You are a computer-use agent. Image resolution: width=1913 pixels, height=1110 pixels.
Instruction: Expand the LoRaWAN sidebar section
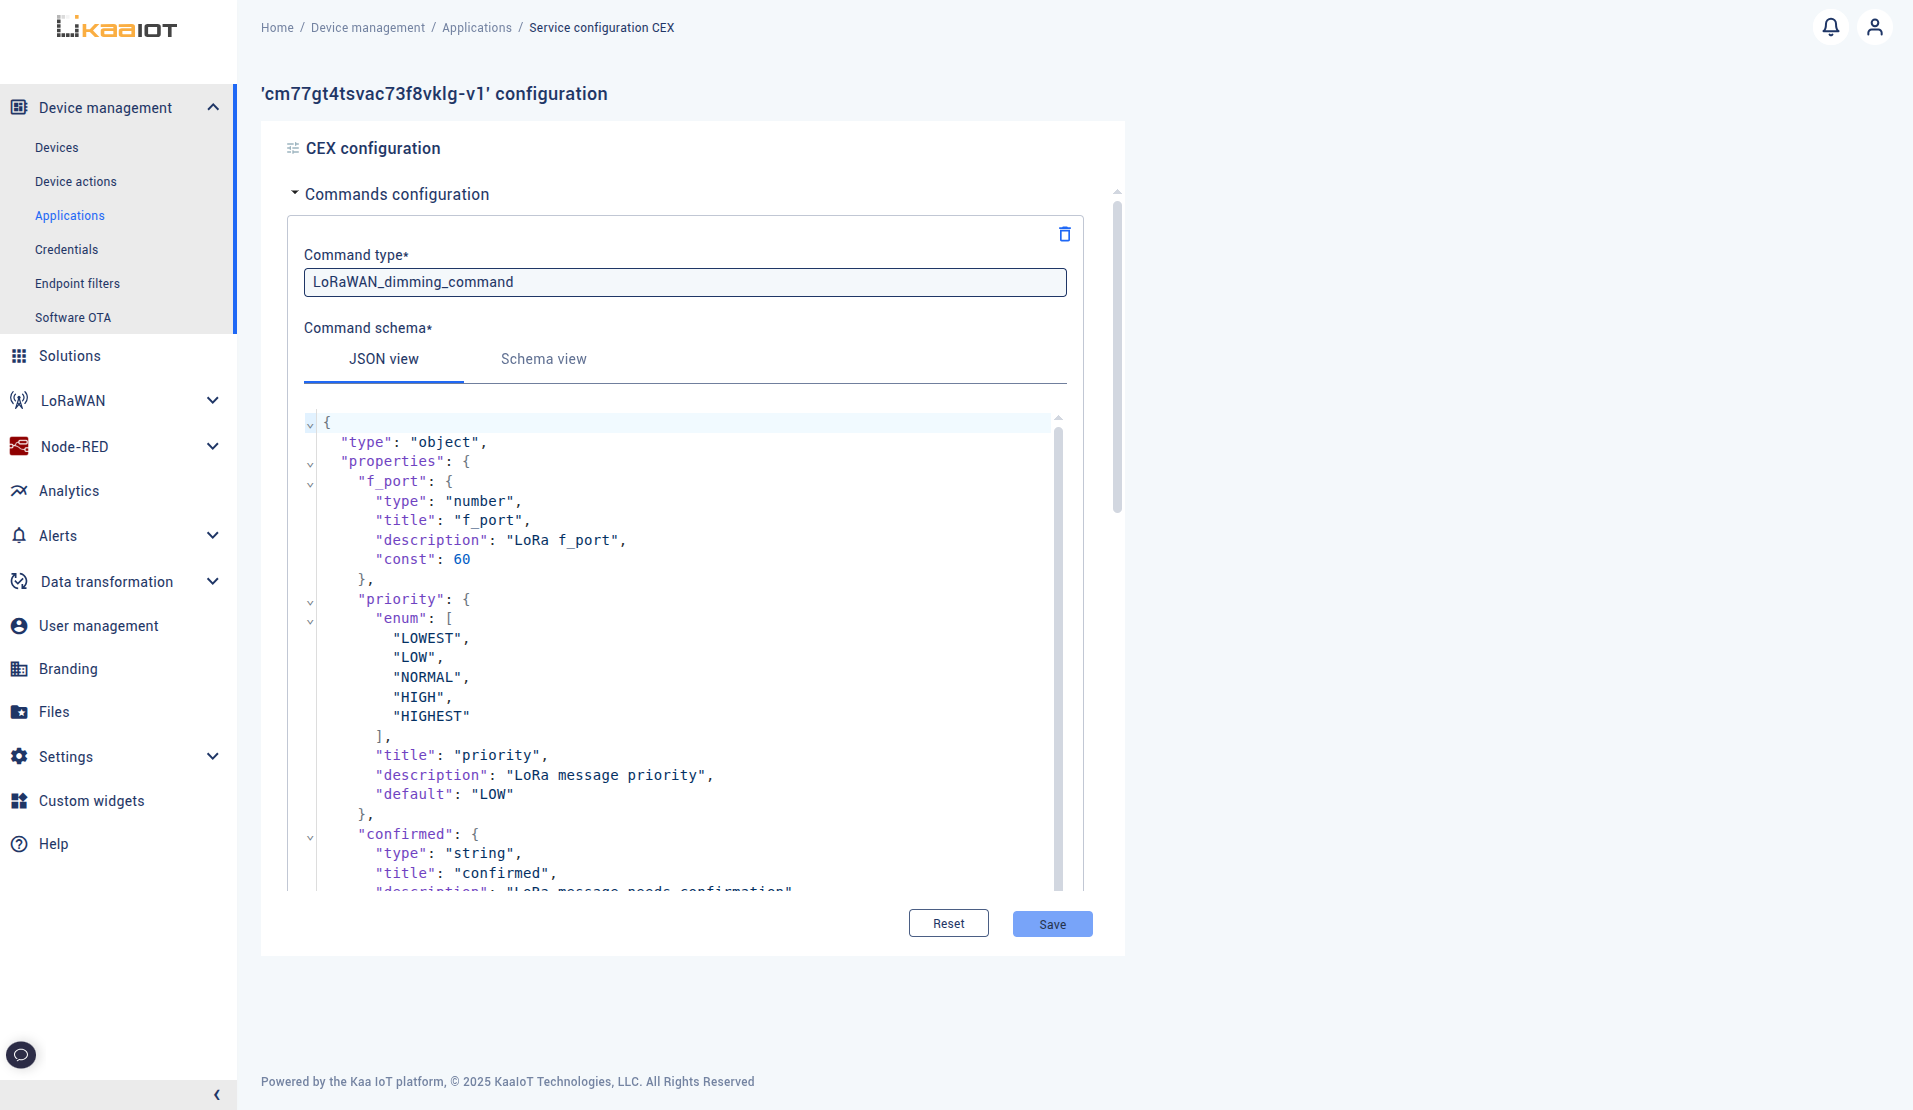coord(212,400)
